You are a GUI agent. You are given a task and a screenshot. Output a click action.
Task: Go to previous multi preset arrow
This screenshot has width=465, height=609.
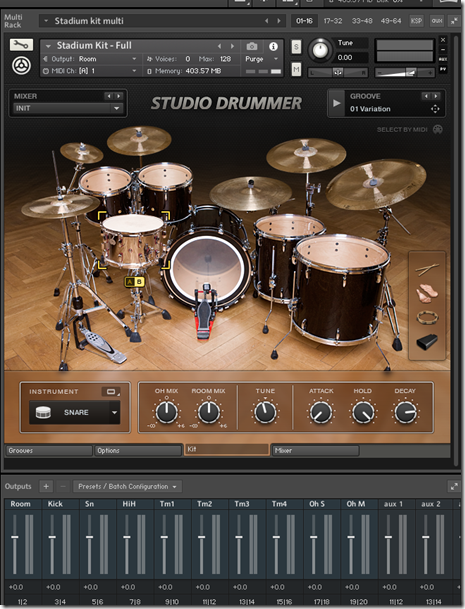coord(267,21)
